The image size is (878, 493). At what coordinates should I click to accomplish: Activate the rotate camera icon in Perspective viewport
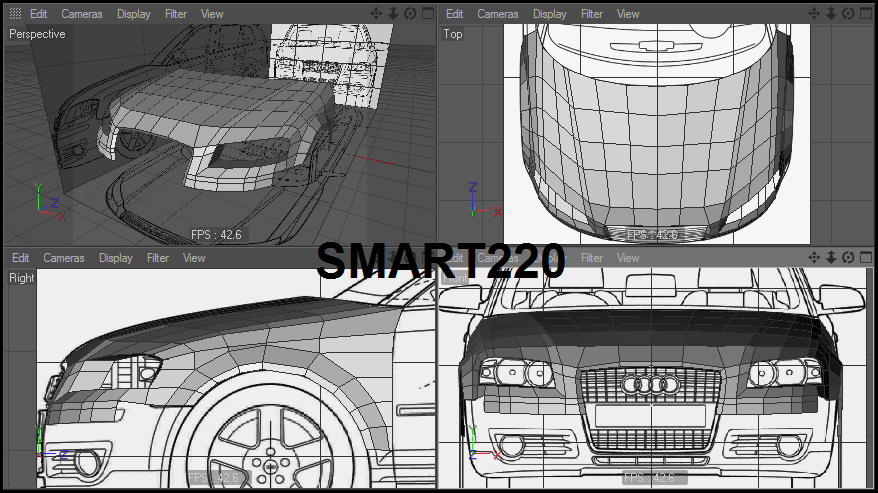410,13
